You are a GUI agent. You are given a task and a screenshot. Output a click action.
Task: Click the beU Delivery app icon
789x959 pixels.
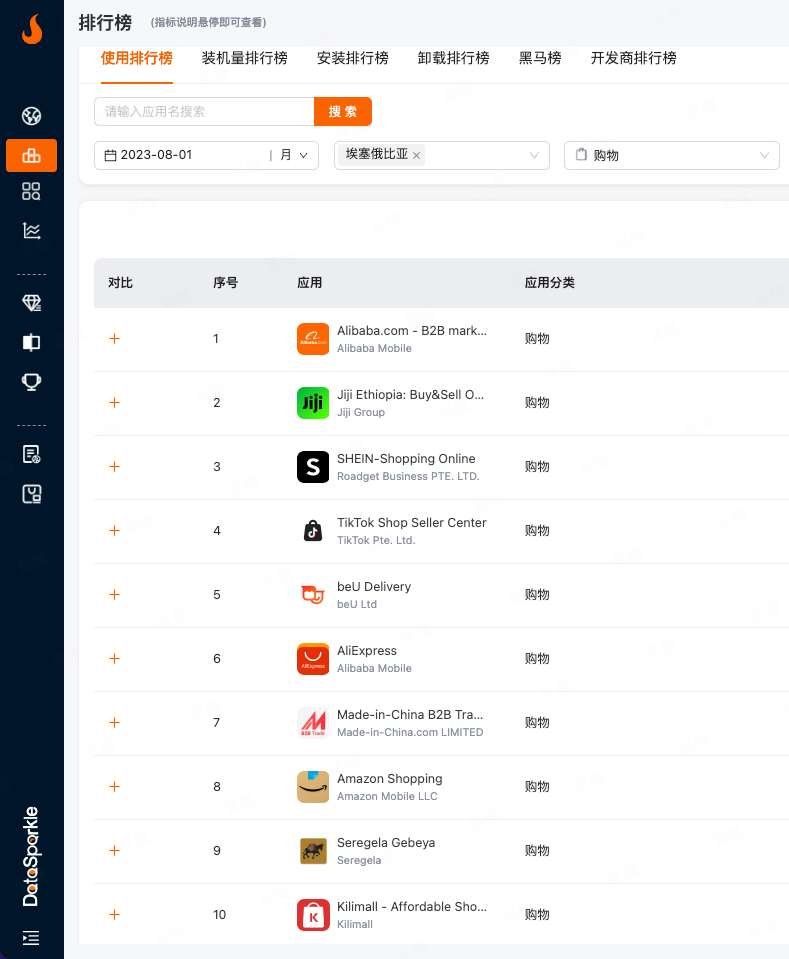click(x=313, y=595)
